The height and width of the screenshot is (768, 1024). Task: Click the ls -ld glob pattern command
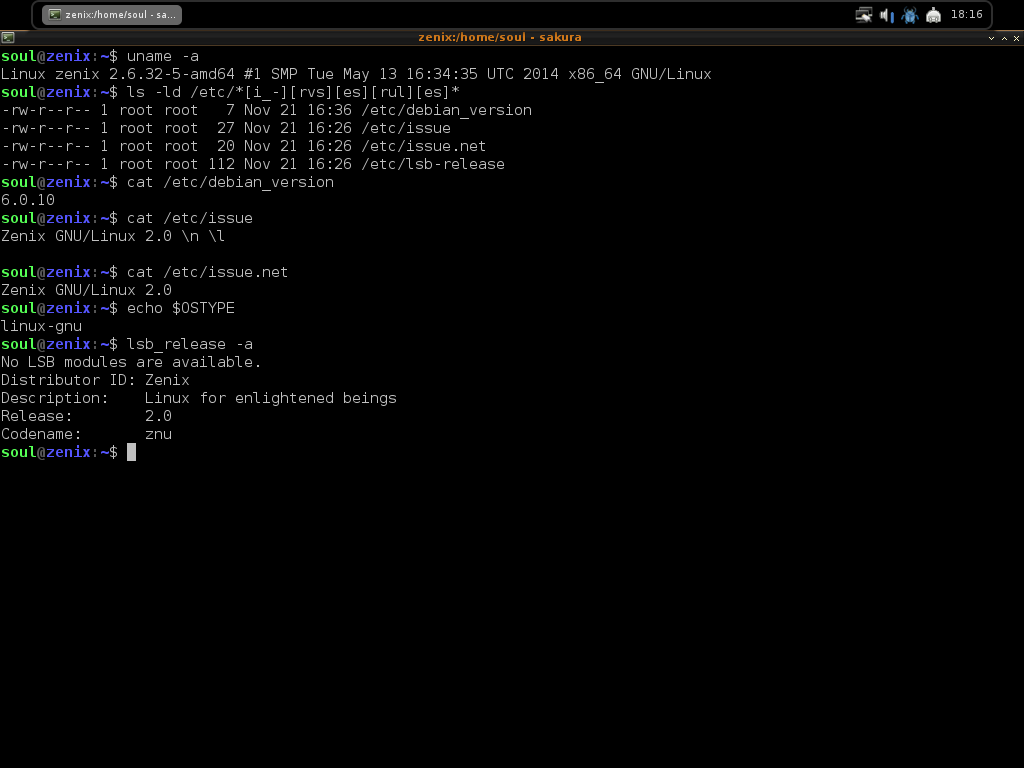pyautogui.click(x=293, y=92)
